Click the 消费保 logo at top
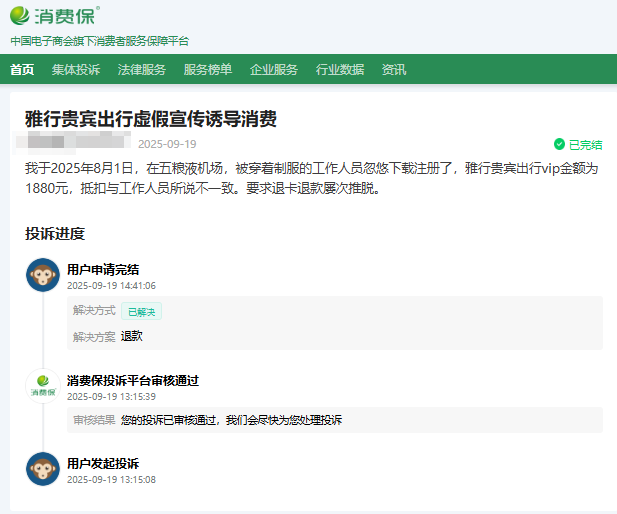Screen dimensions: 617x514 [x=55, y=16]
